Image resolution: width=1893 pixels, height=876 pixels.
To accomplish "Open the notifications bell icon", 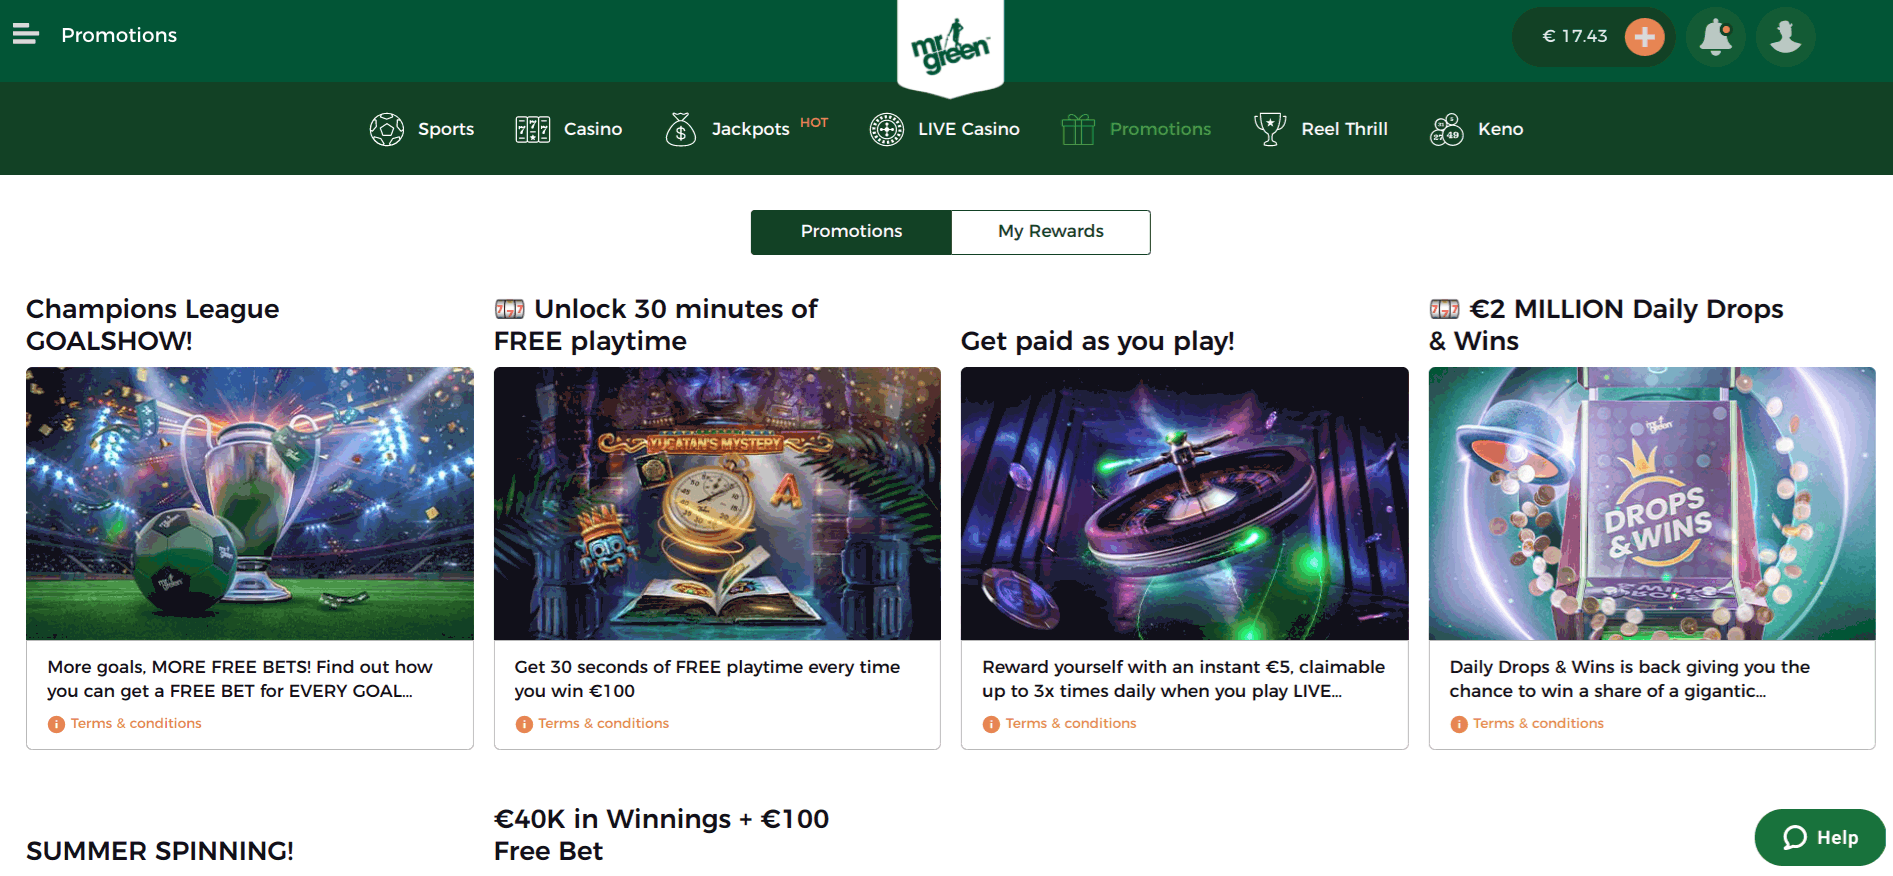I will tap(1716, 37).
